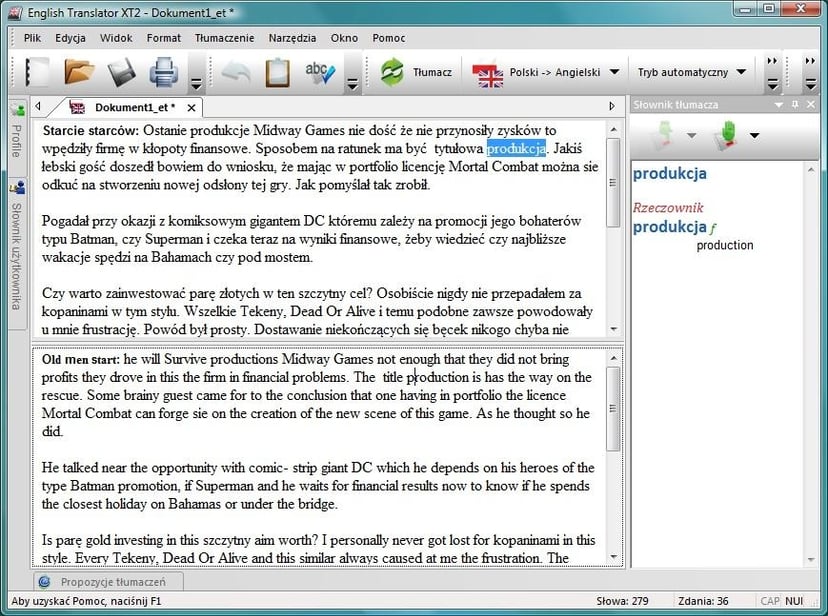The width and height of the screenshot is (828, 616).
Task: Click source text scrollbar down arrow
Action: click(613, 329)
